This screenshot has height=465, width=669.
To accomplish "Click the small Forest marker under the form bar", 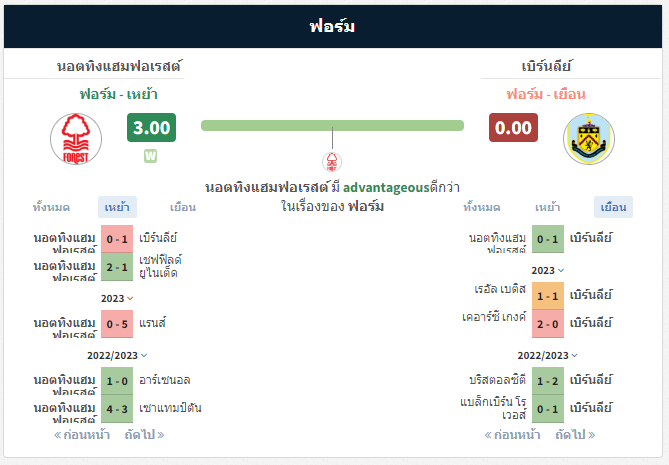I will point(332,162).
